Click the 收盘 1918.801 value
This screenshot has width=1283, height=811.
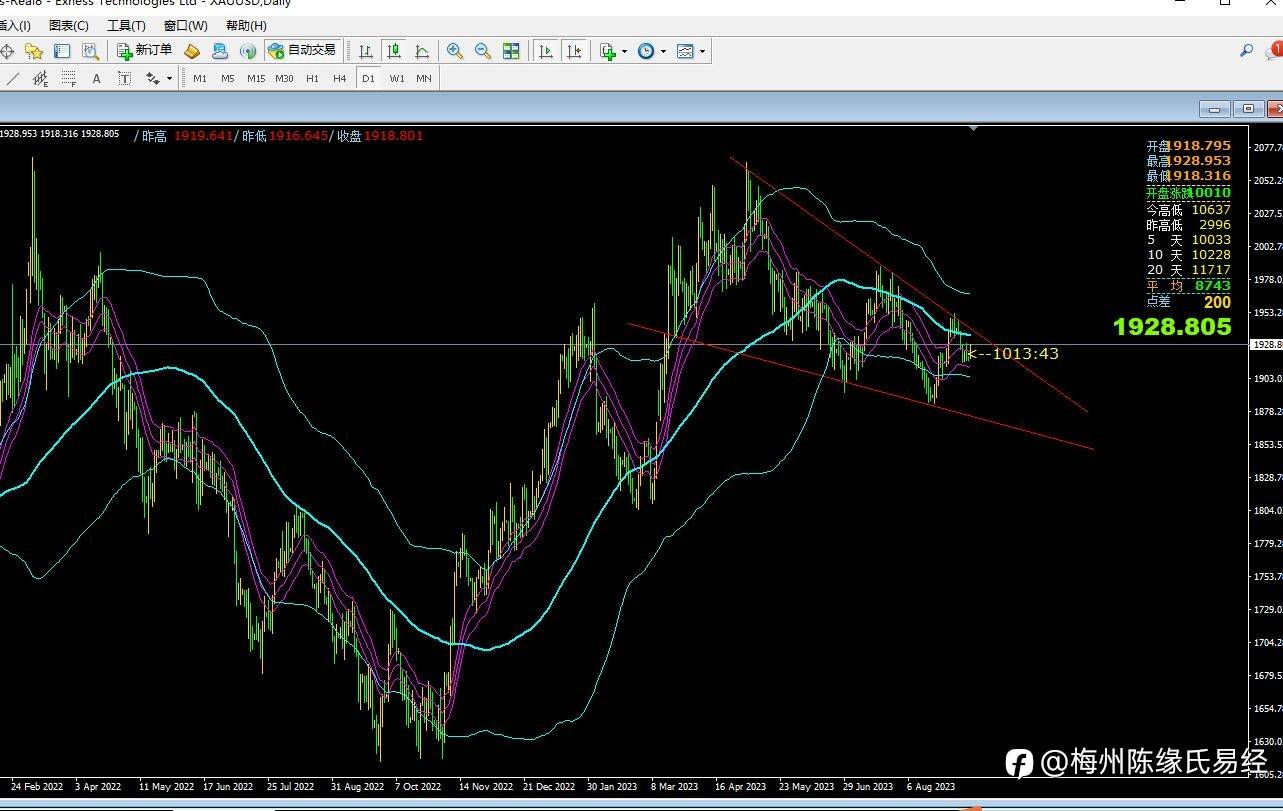pos(393,135)
